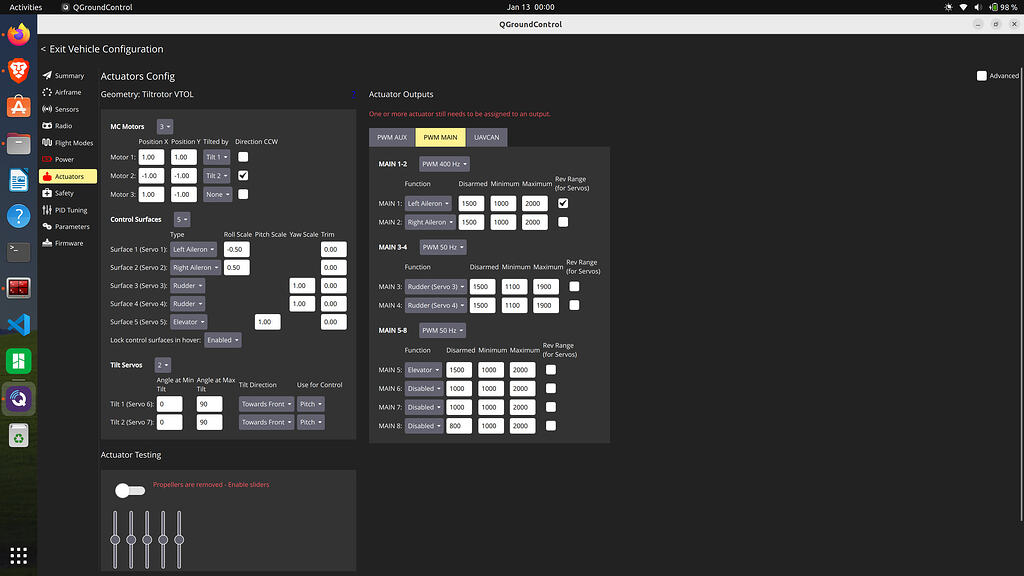Open the QGroundControl dock icon
Viewport: 1024px width, 576px height.
(18, 398)
